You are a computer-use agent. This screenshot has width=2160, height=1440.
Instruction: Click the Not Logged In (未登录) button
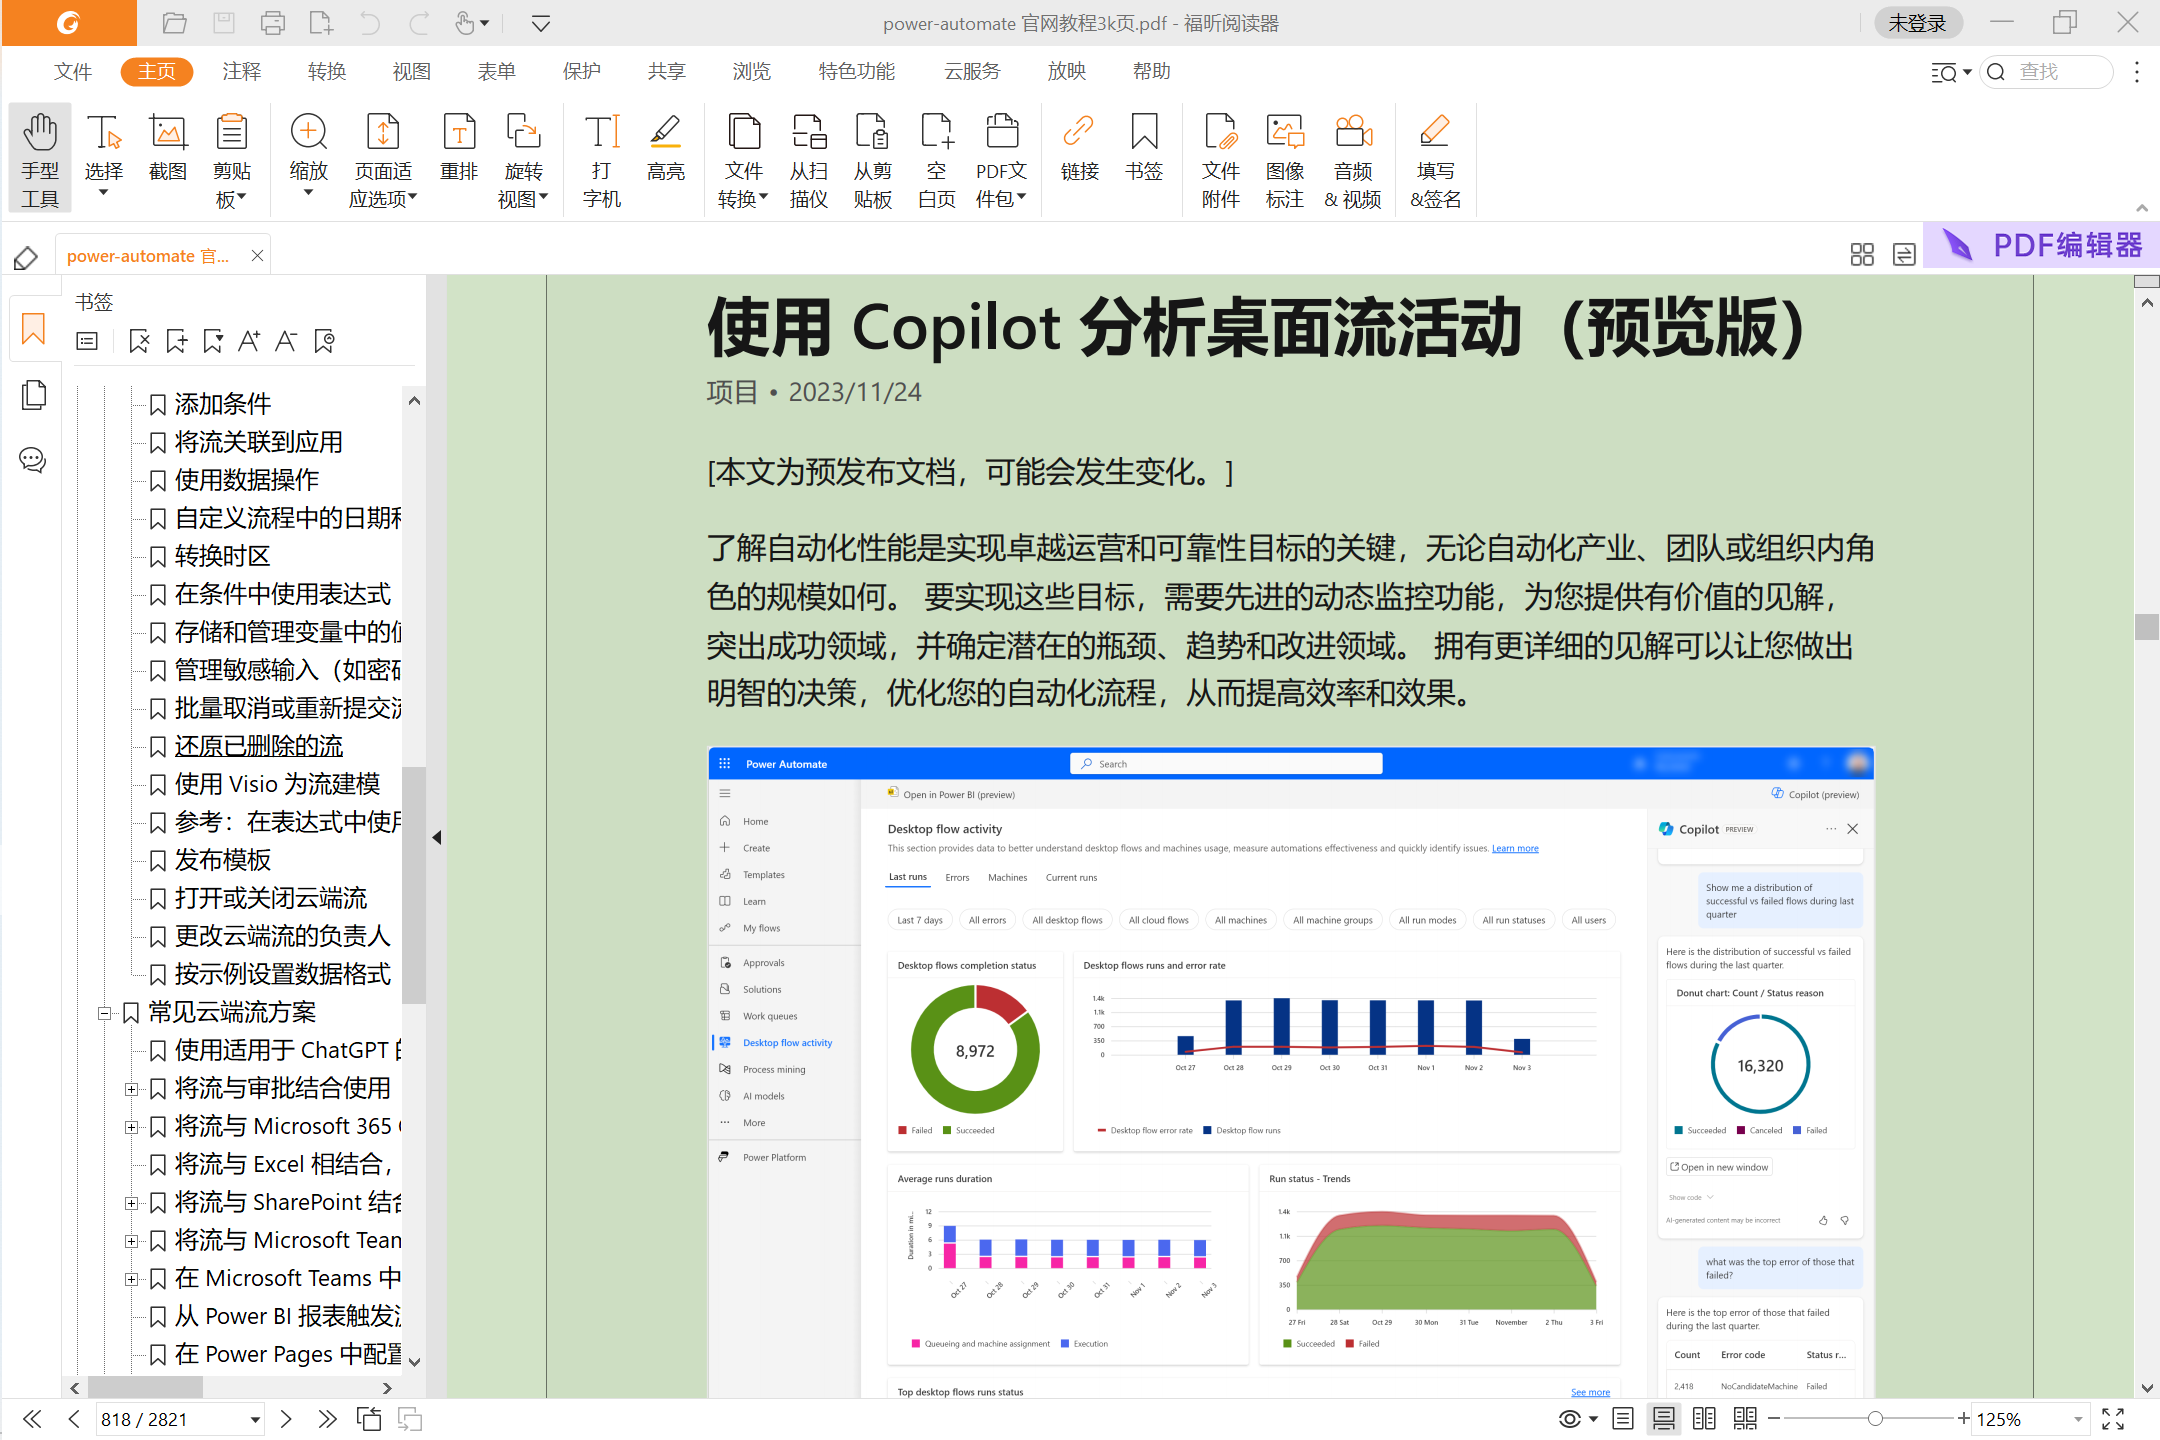[1917, 23]
